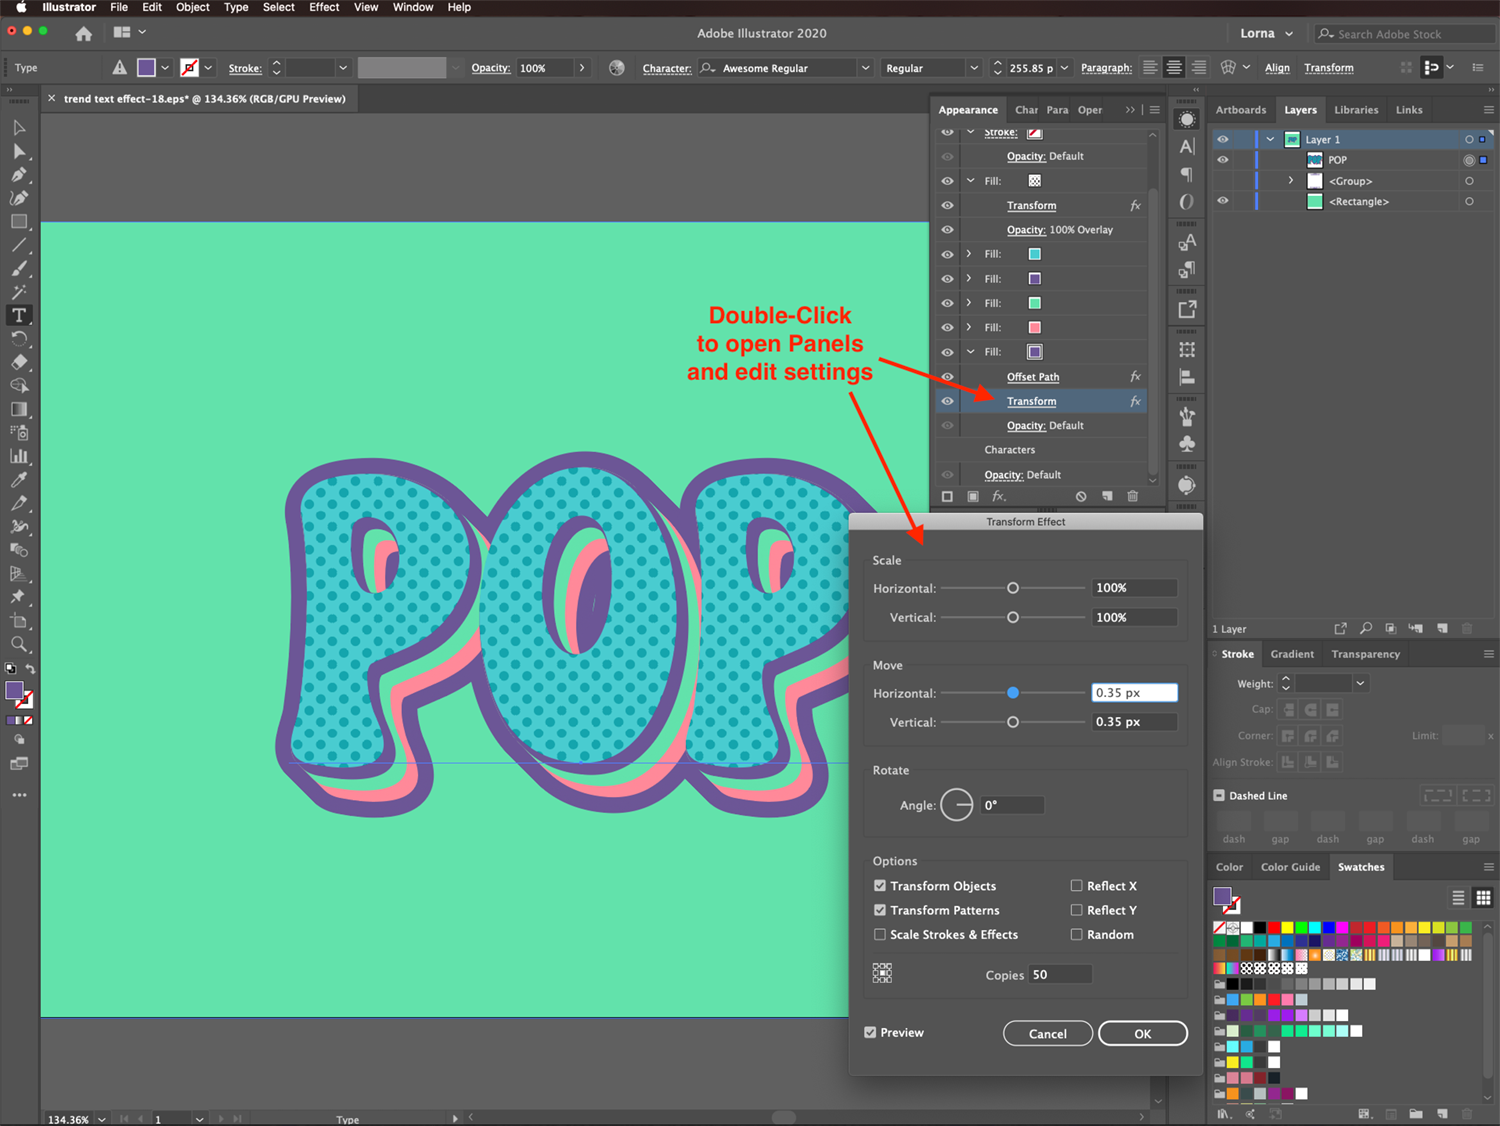Toggle Transform Patterns checkbox

click(880, 910)
